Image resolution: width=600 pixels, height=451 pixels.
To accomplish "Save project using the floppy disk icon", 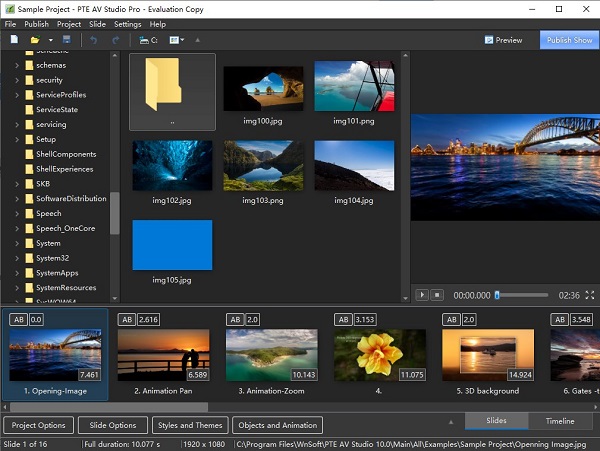I will point(67,40).
